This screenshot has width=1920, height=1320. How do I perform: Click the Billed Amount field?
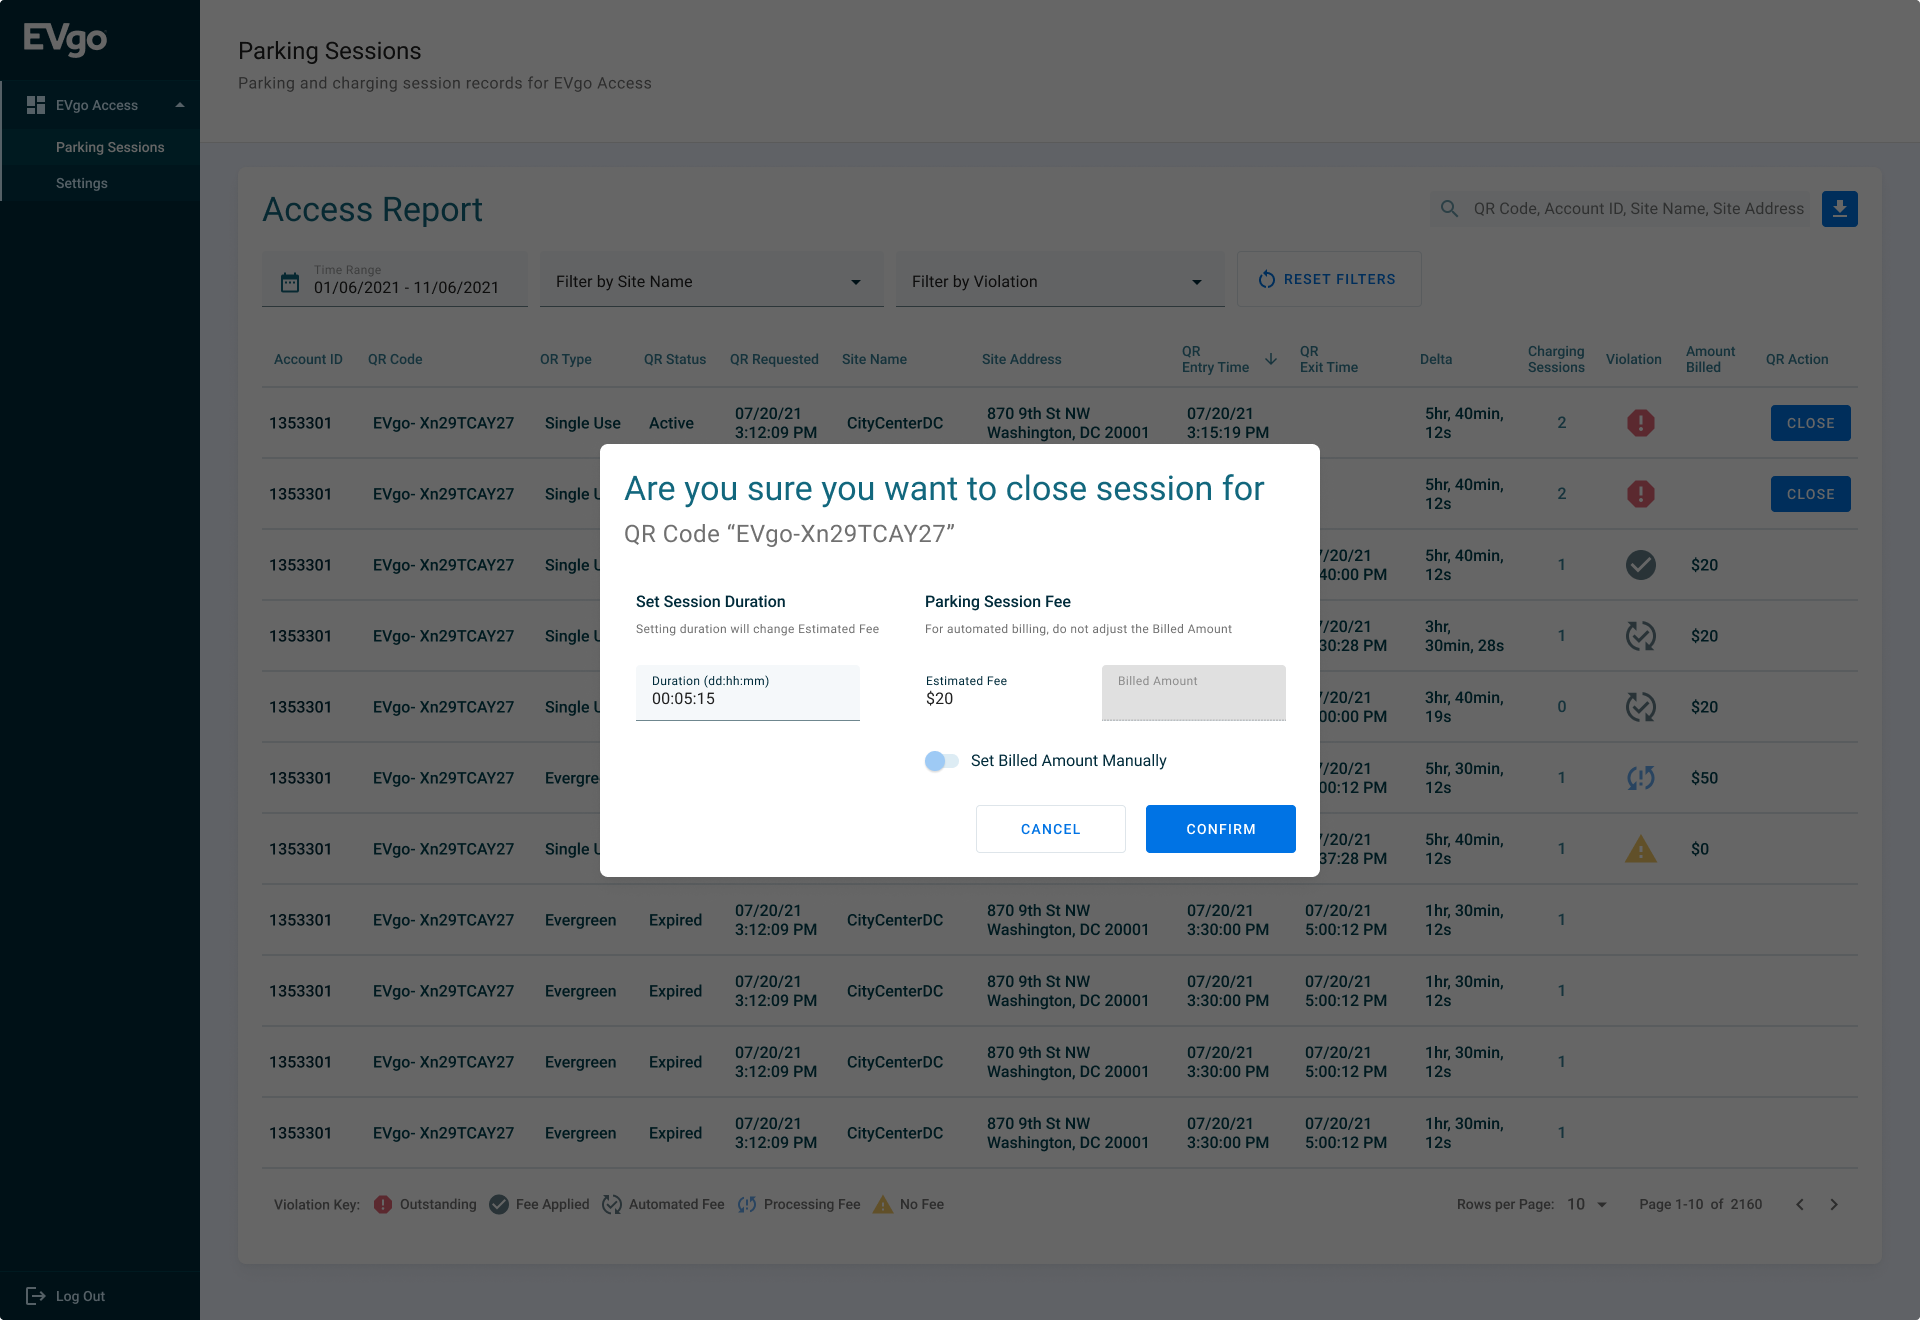tap(1193, 692)
